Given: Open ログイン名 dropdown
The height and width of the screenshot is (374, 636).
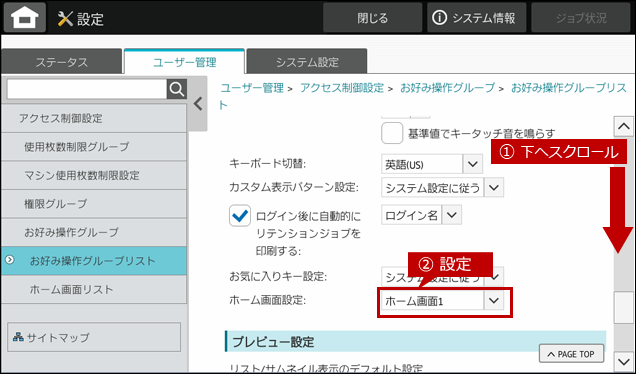Looking at the screenshot, I should pyautogui.click(x=421, y=215).
